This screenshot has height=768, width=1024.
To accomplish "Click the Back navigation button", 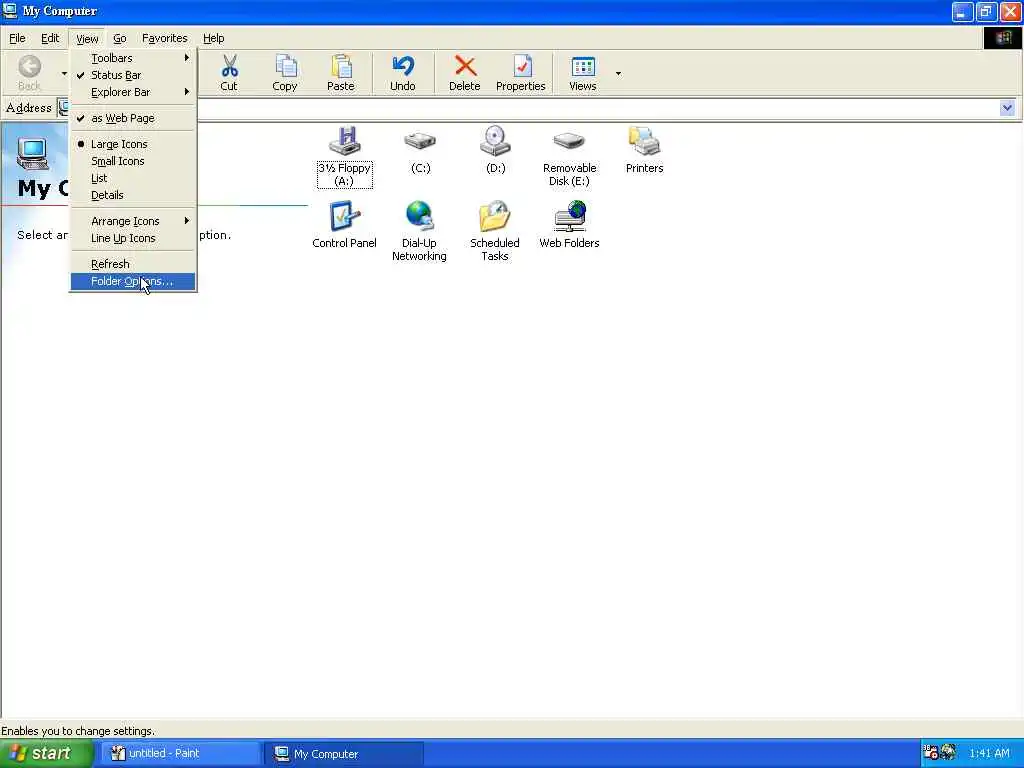I will (x=29, y=72).
